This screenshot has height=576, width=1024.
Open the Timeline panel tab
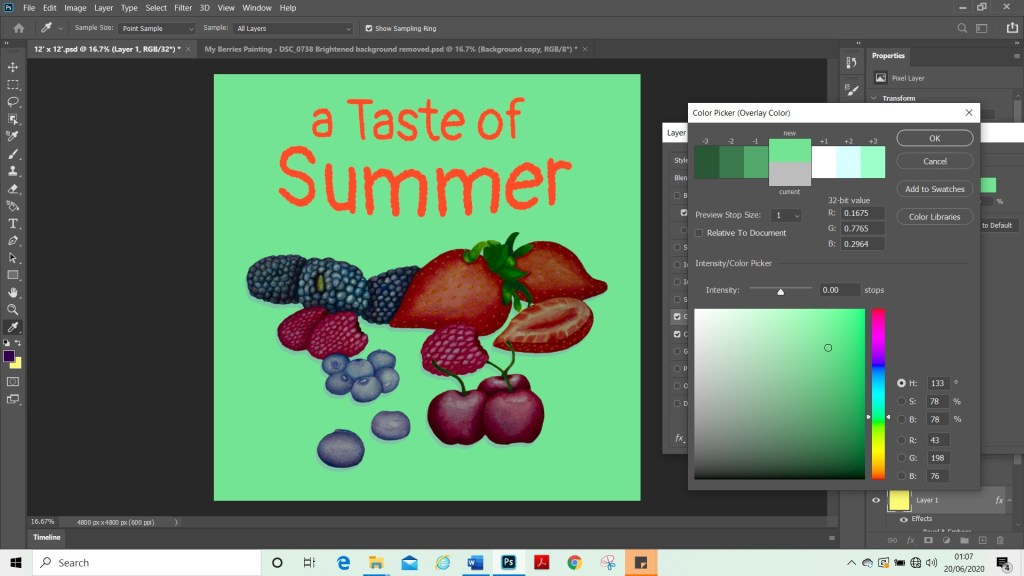click(x=47, y=537)
